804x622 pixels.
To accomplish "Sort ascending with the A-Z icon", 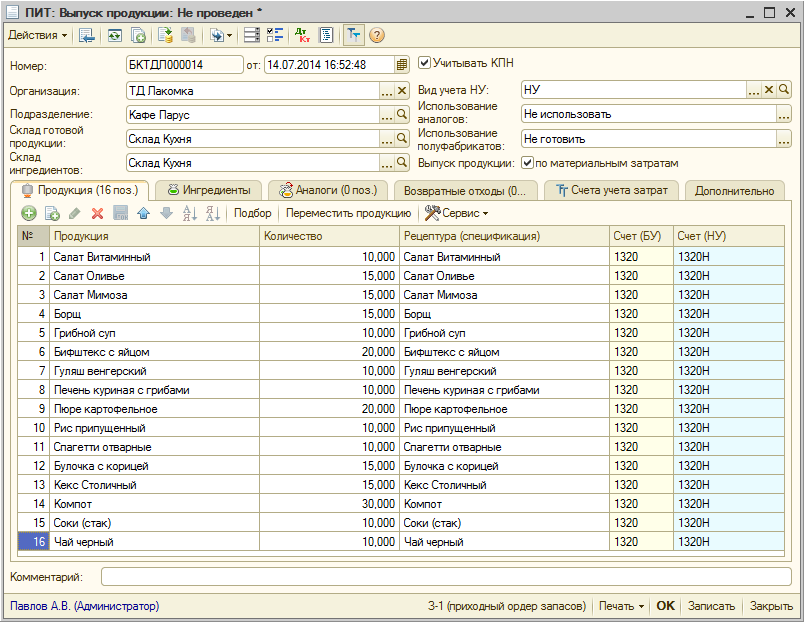I will click(x=189, y=213).
